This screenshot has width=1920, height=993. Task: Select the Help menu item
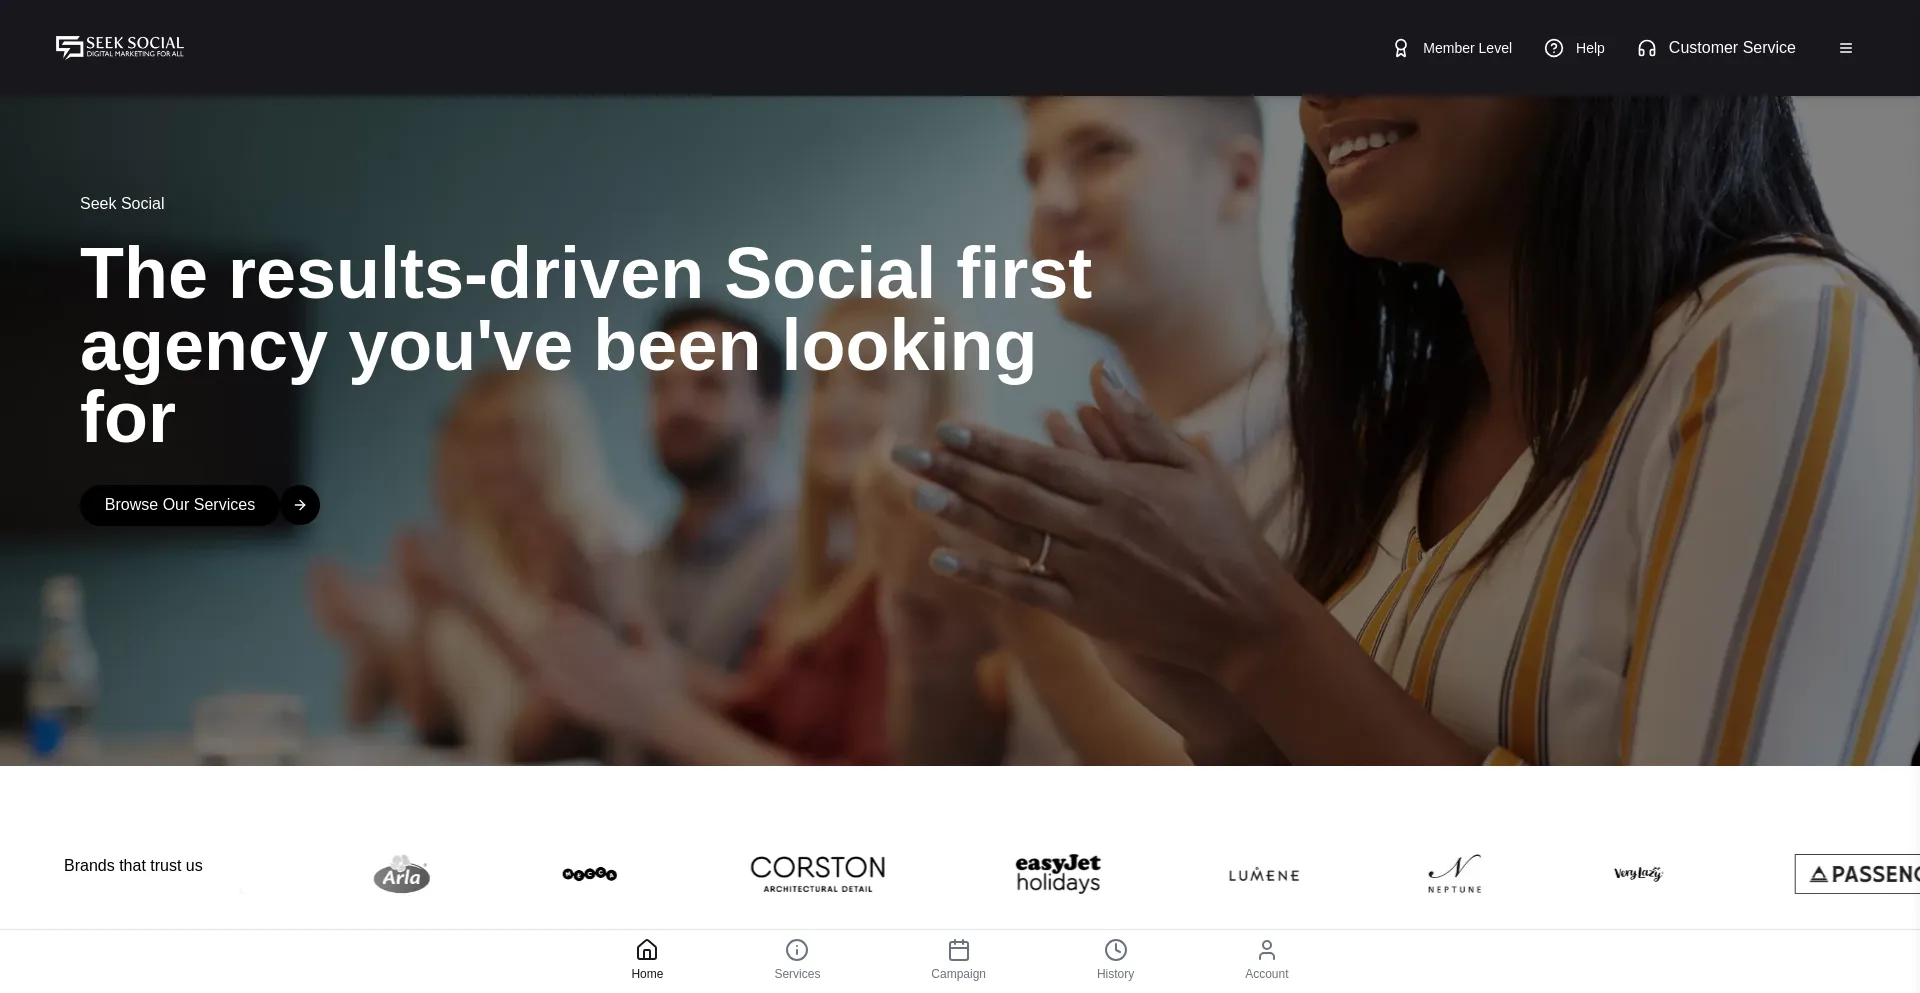1590,48
